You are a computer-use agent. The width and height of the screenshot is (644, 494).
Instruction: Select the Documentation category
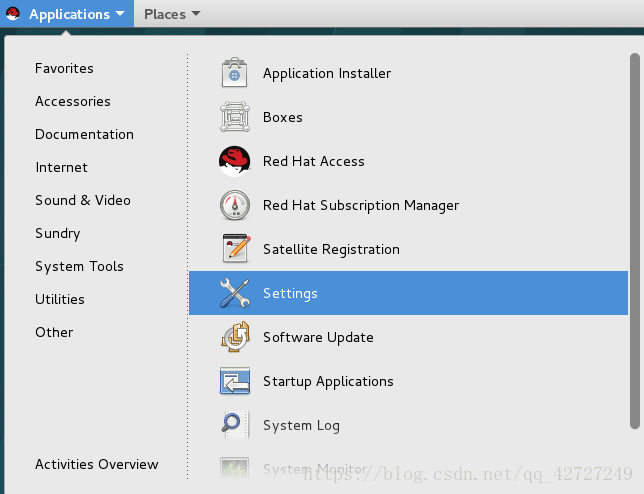84,134
